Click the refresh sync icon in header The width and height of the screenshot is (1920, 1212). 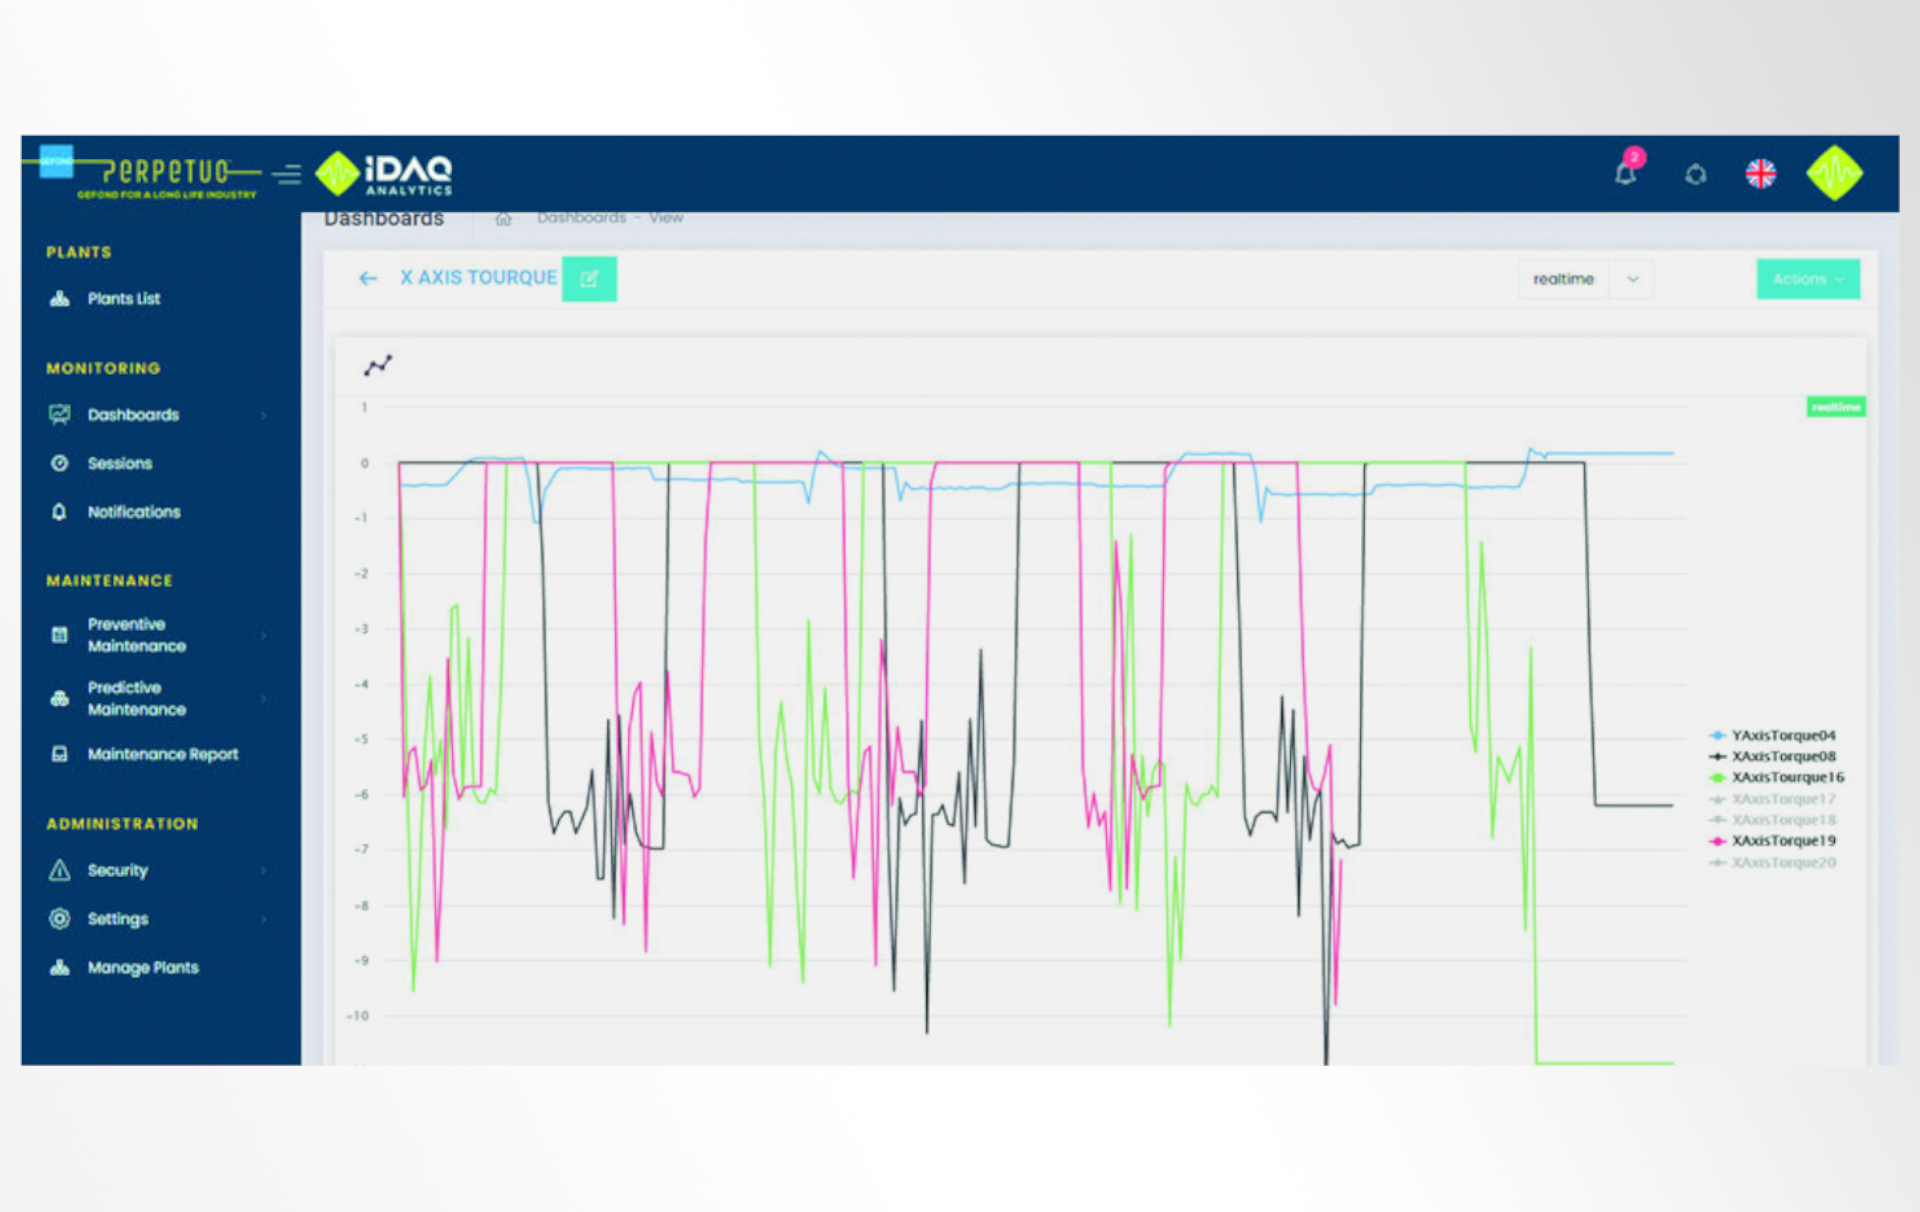1695,175
